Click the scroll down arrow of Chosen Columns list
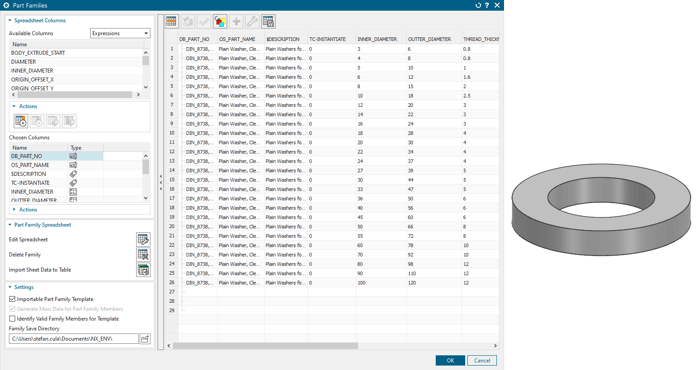700x370 pixels. click(x=146, y=198)
